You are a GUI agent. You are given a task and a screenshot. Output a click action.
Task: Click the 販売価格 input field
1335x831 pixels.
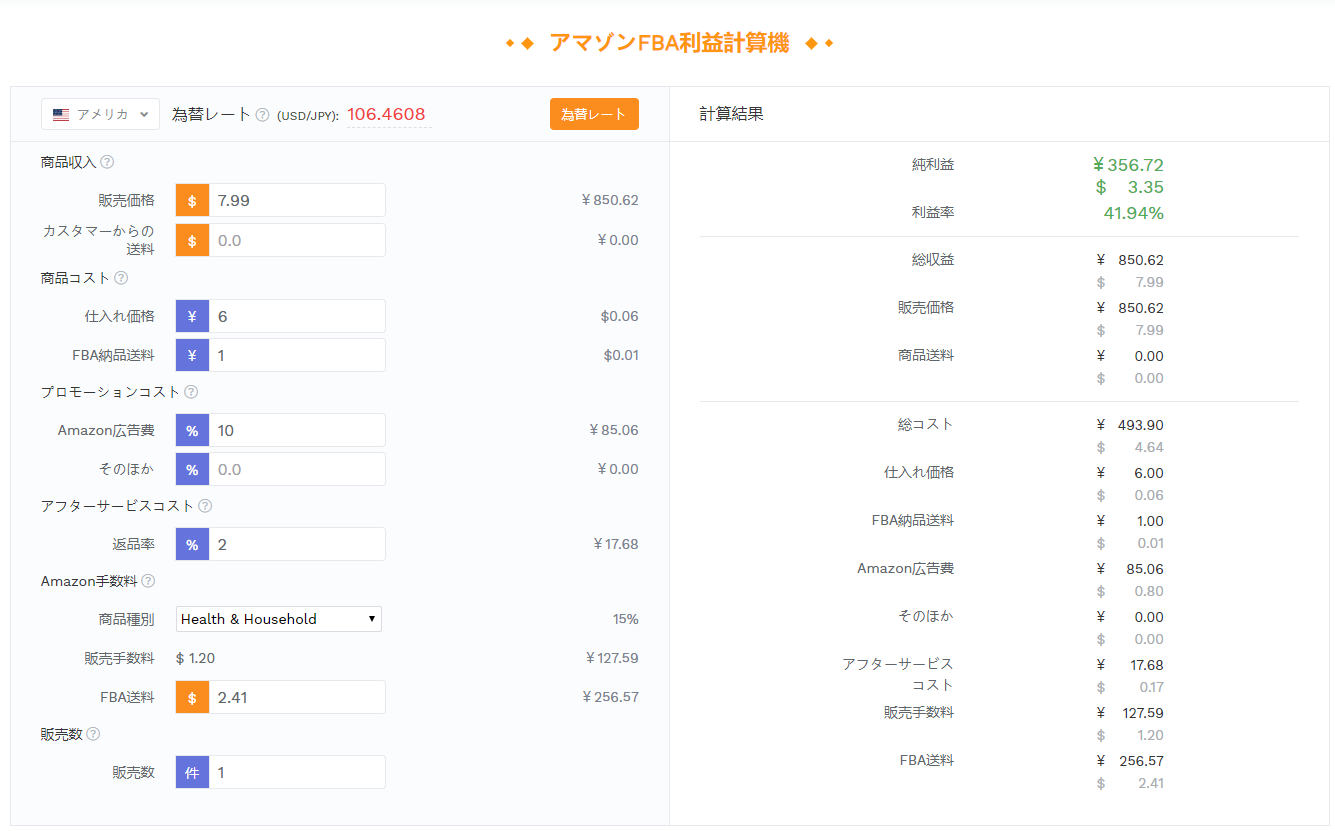point(297,200)
